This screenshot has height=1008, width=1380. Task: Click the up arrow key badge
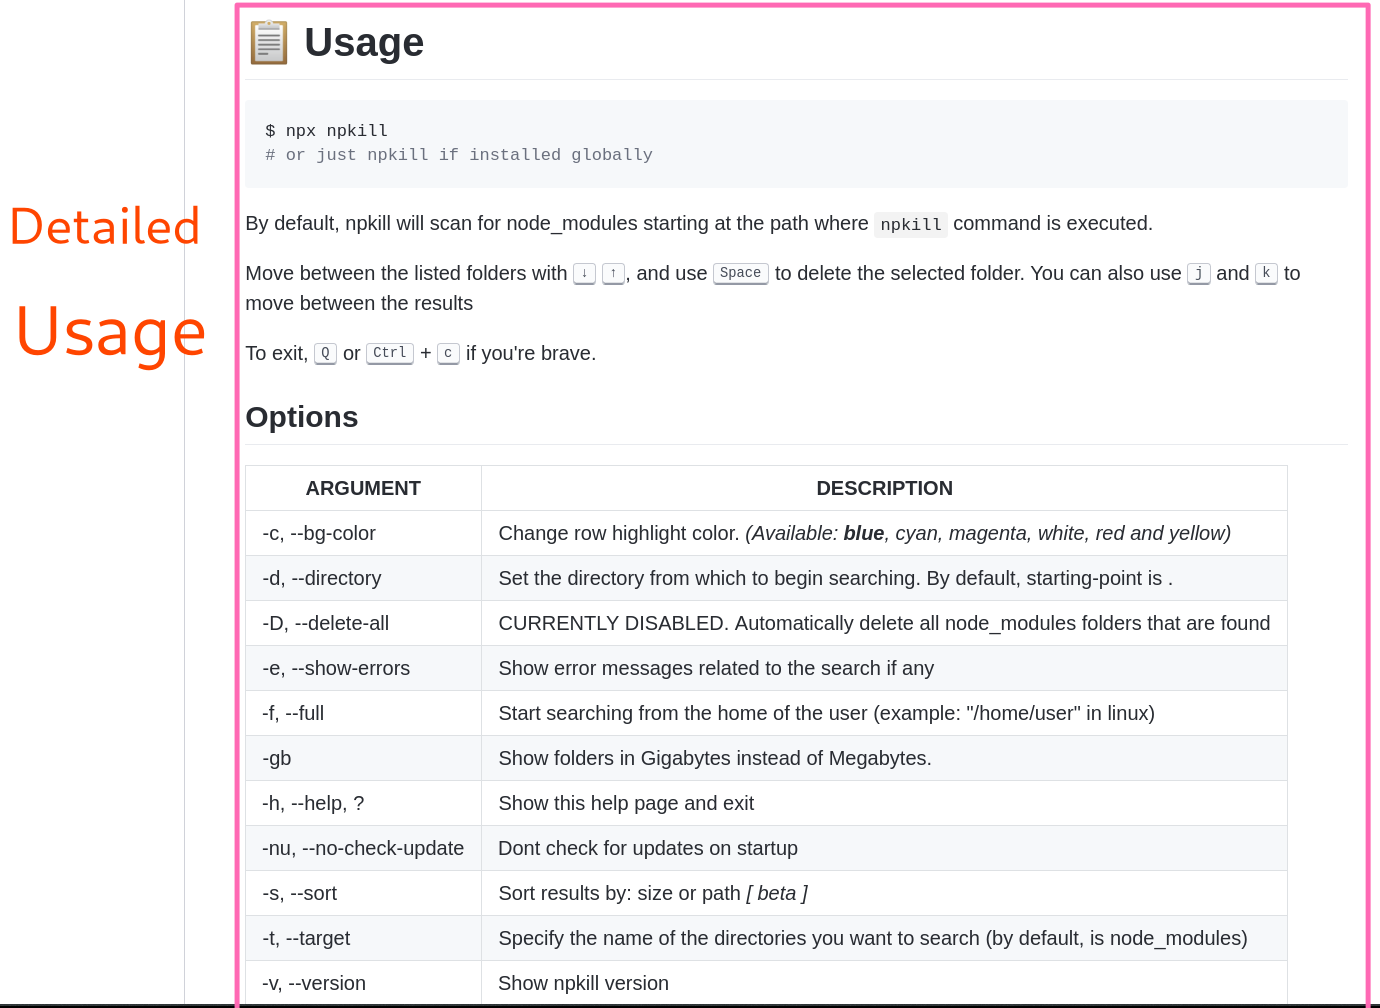613,273
